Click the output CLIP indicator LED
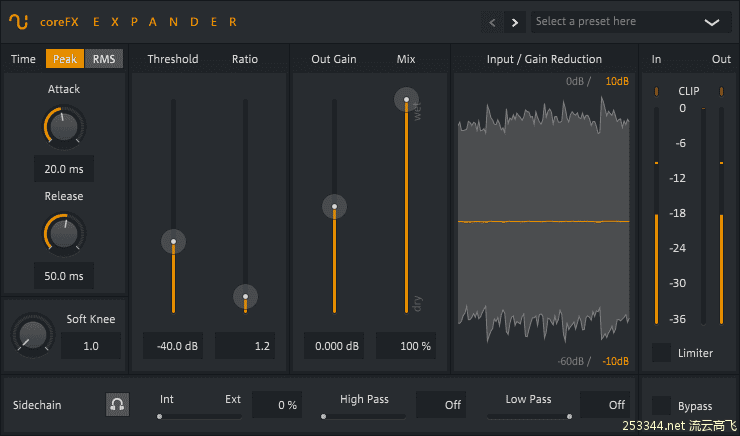The width and height of the screenshot is (740, 436). 721,92
